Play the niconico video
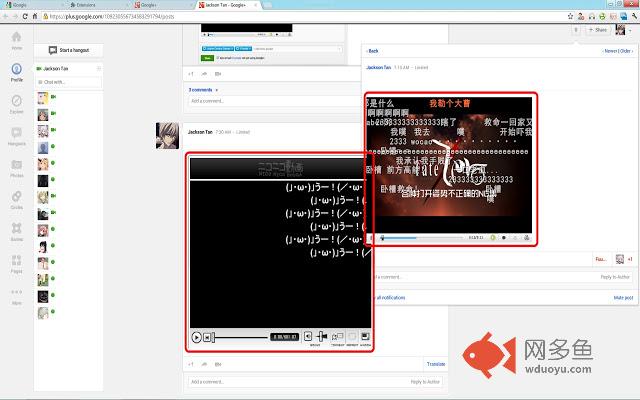Viewport: 640px width, 400px height. (x=196, y=337)
